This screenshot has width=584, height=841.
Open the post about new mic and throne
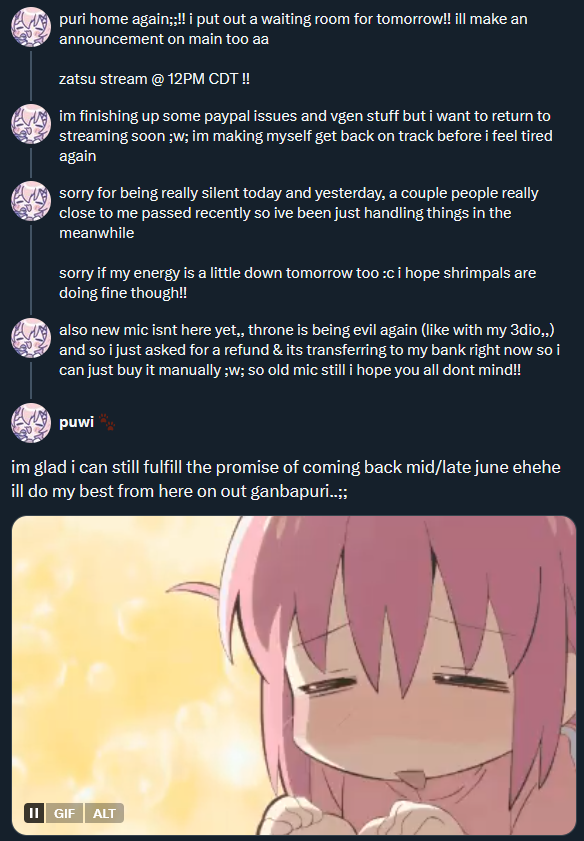coord(309,350)
